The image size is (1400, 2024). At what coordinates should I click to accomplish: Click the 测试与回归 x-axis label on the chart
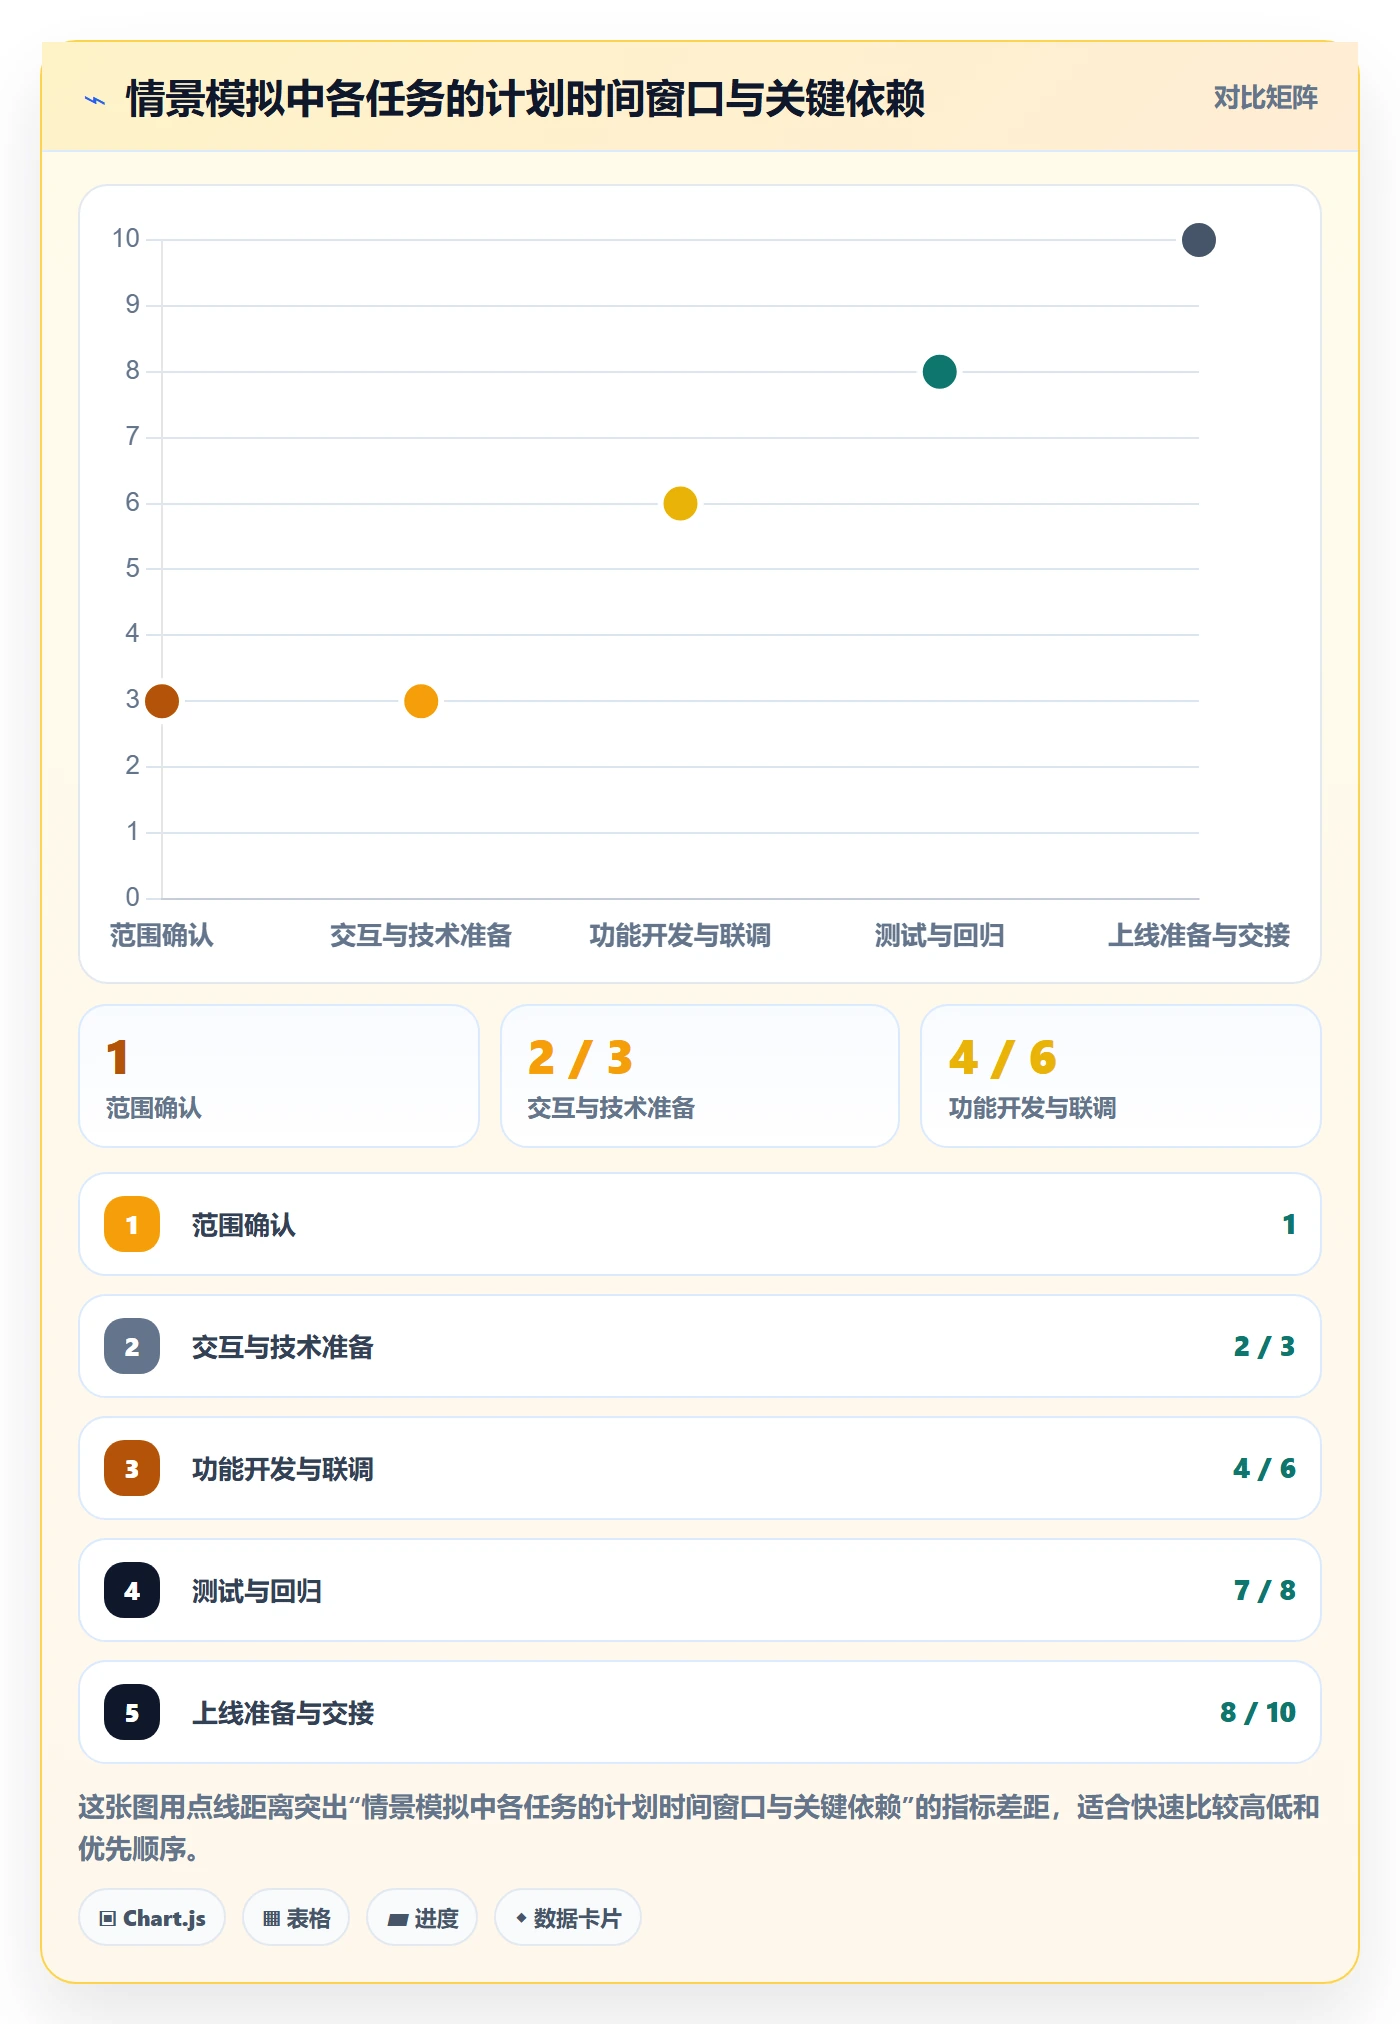pos(940,935)
